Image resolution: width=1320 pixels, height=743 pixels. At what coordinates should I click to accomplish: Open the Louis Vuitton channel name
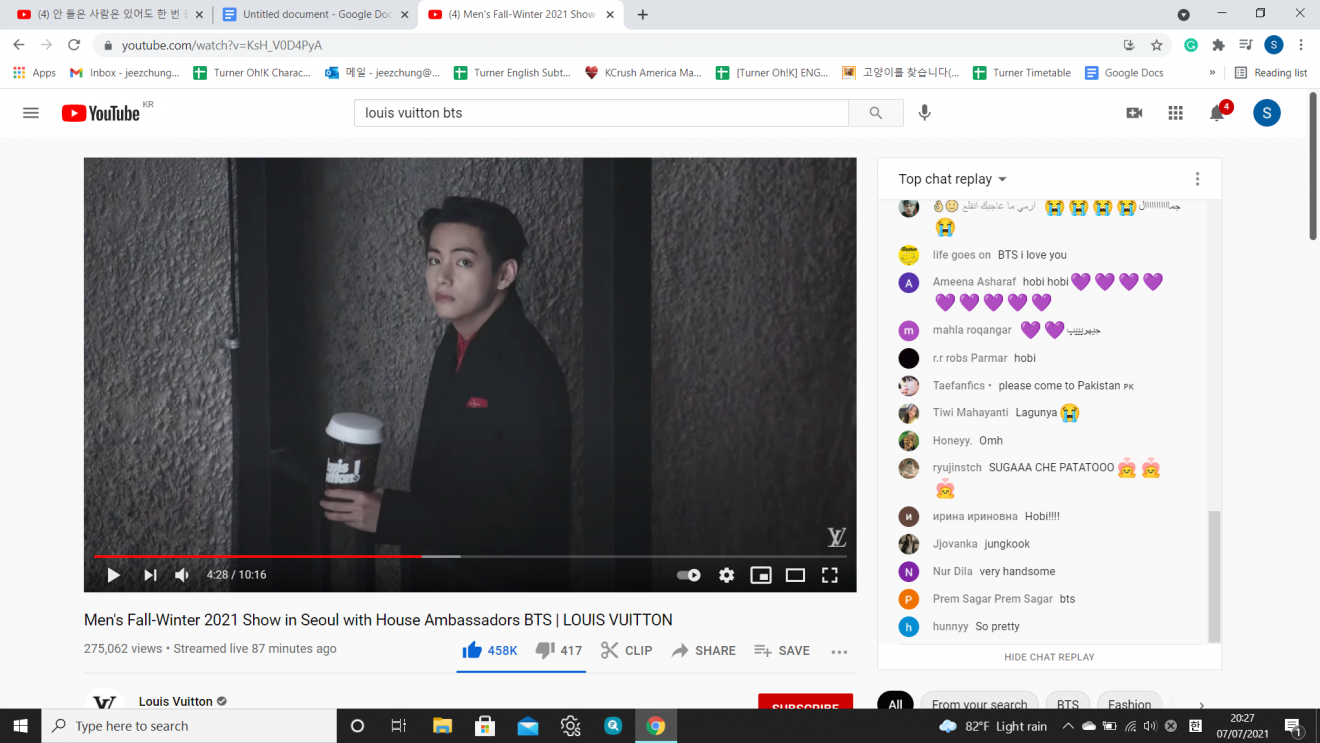click(176, 701)
